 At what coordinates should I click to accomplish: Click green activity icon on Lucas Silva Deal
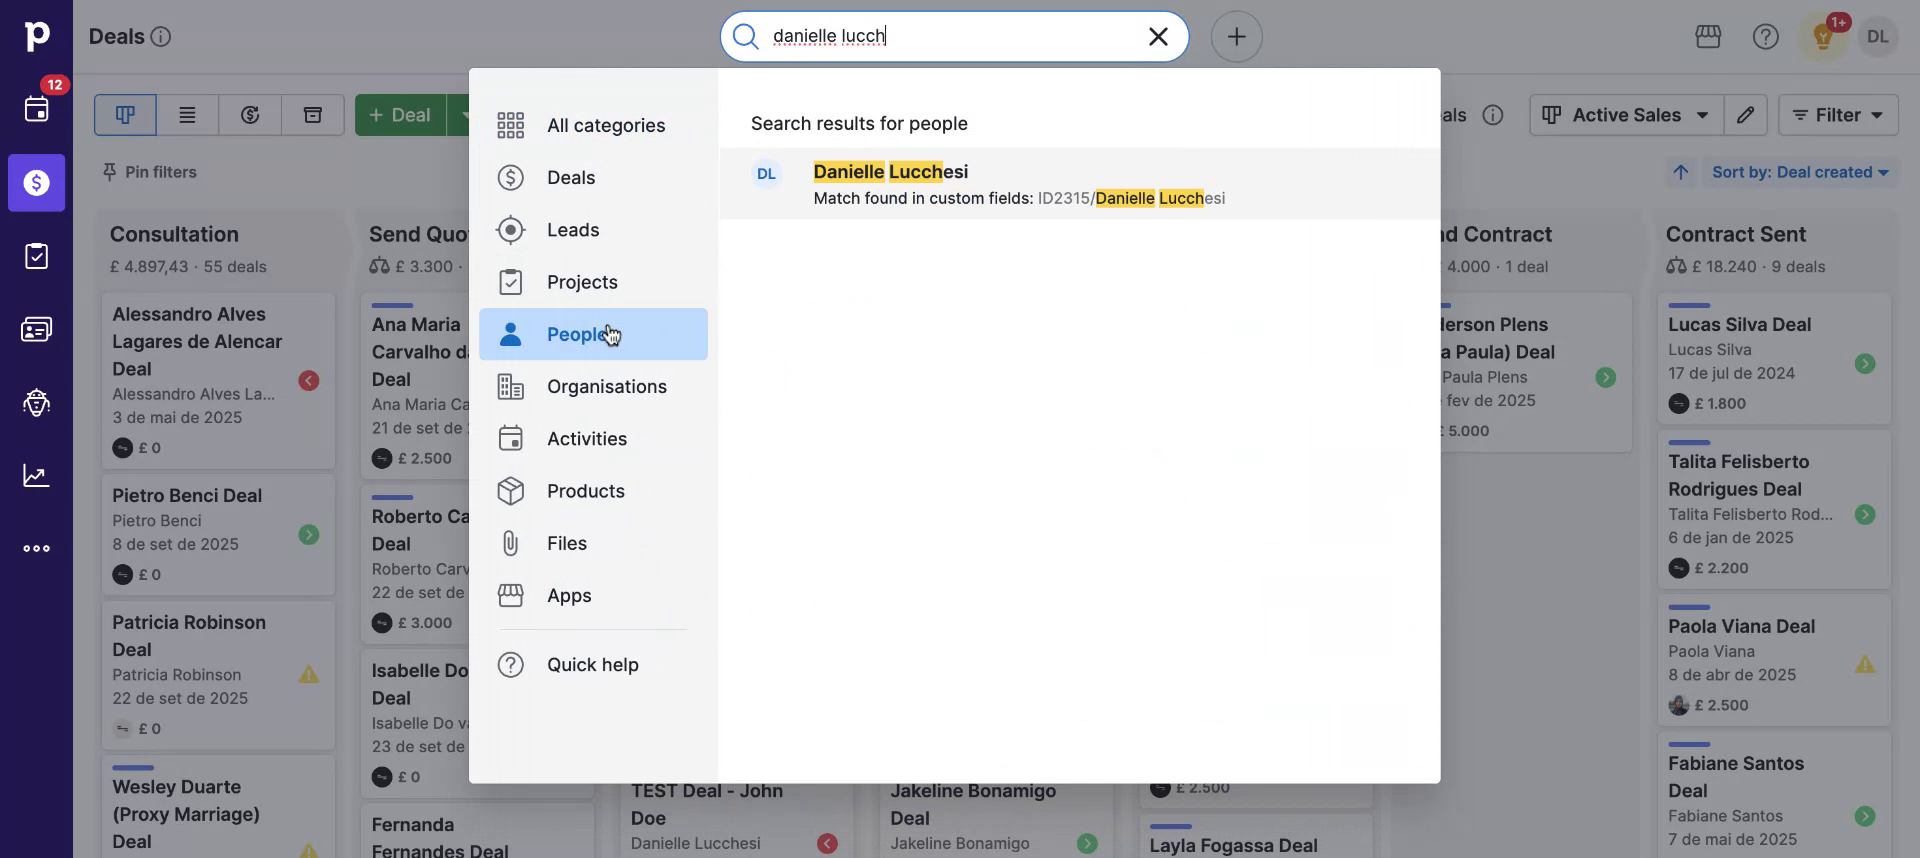click(x=1865, y=364)
